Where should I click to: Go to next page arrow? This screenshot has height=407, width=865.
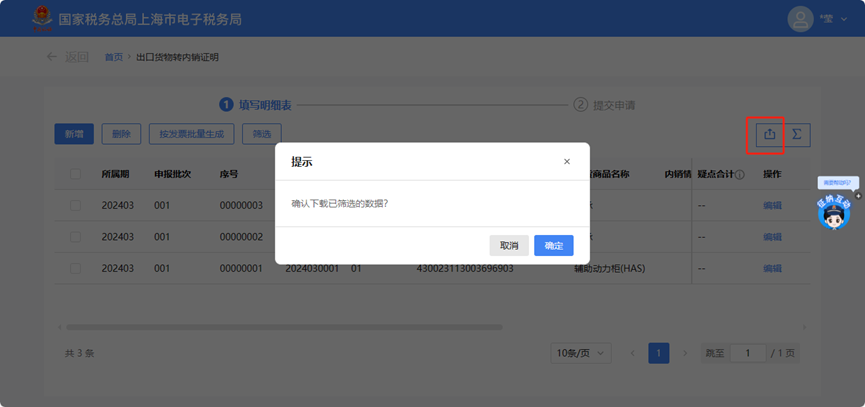click(685, 353)
